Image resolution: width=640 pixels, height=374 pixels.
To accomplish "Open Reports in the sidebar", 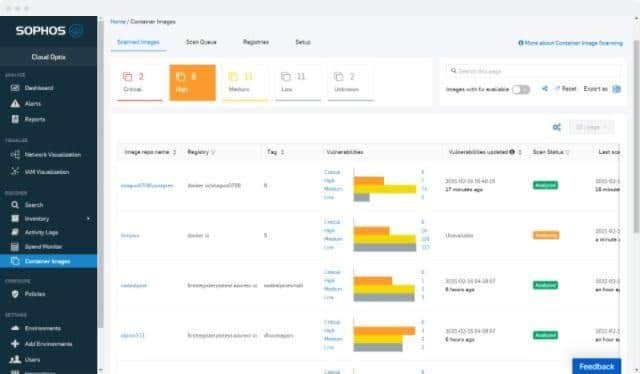I will point(35,119).
